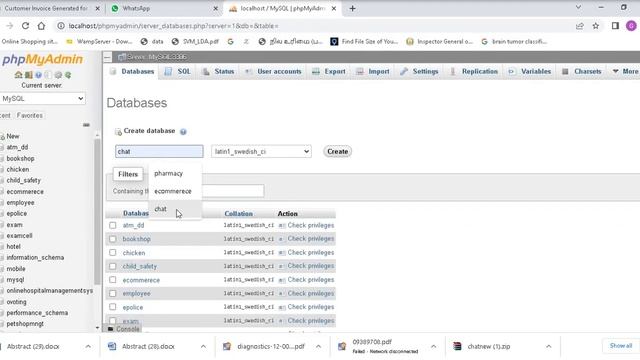Screen dimensions: 640x360
Task: Switch to the SQL tab
Action: click(178, 71)
